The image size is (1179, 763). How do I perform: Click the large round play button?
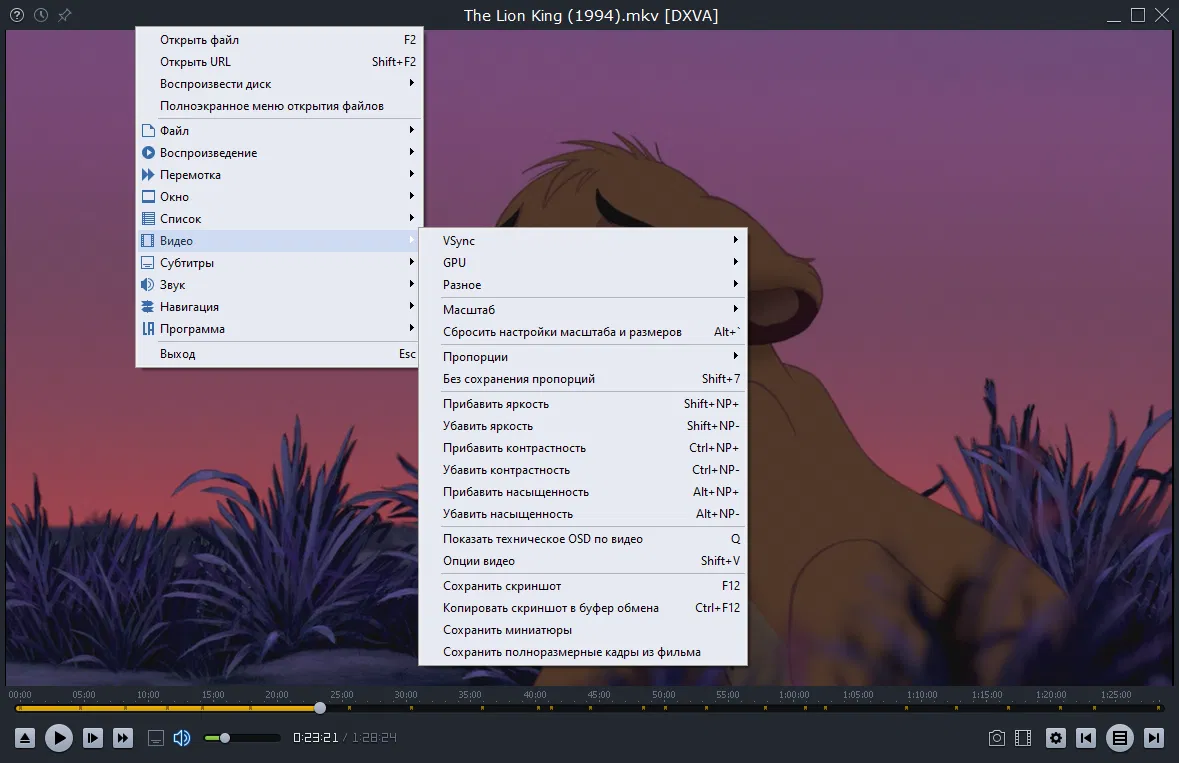pyautogui.click(x=59, y=738)
